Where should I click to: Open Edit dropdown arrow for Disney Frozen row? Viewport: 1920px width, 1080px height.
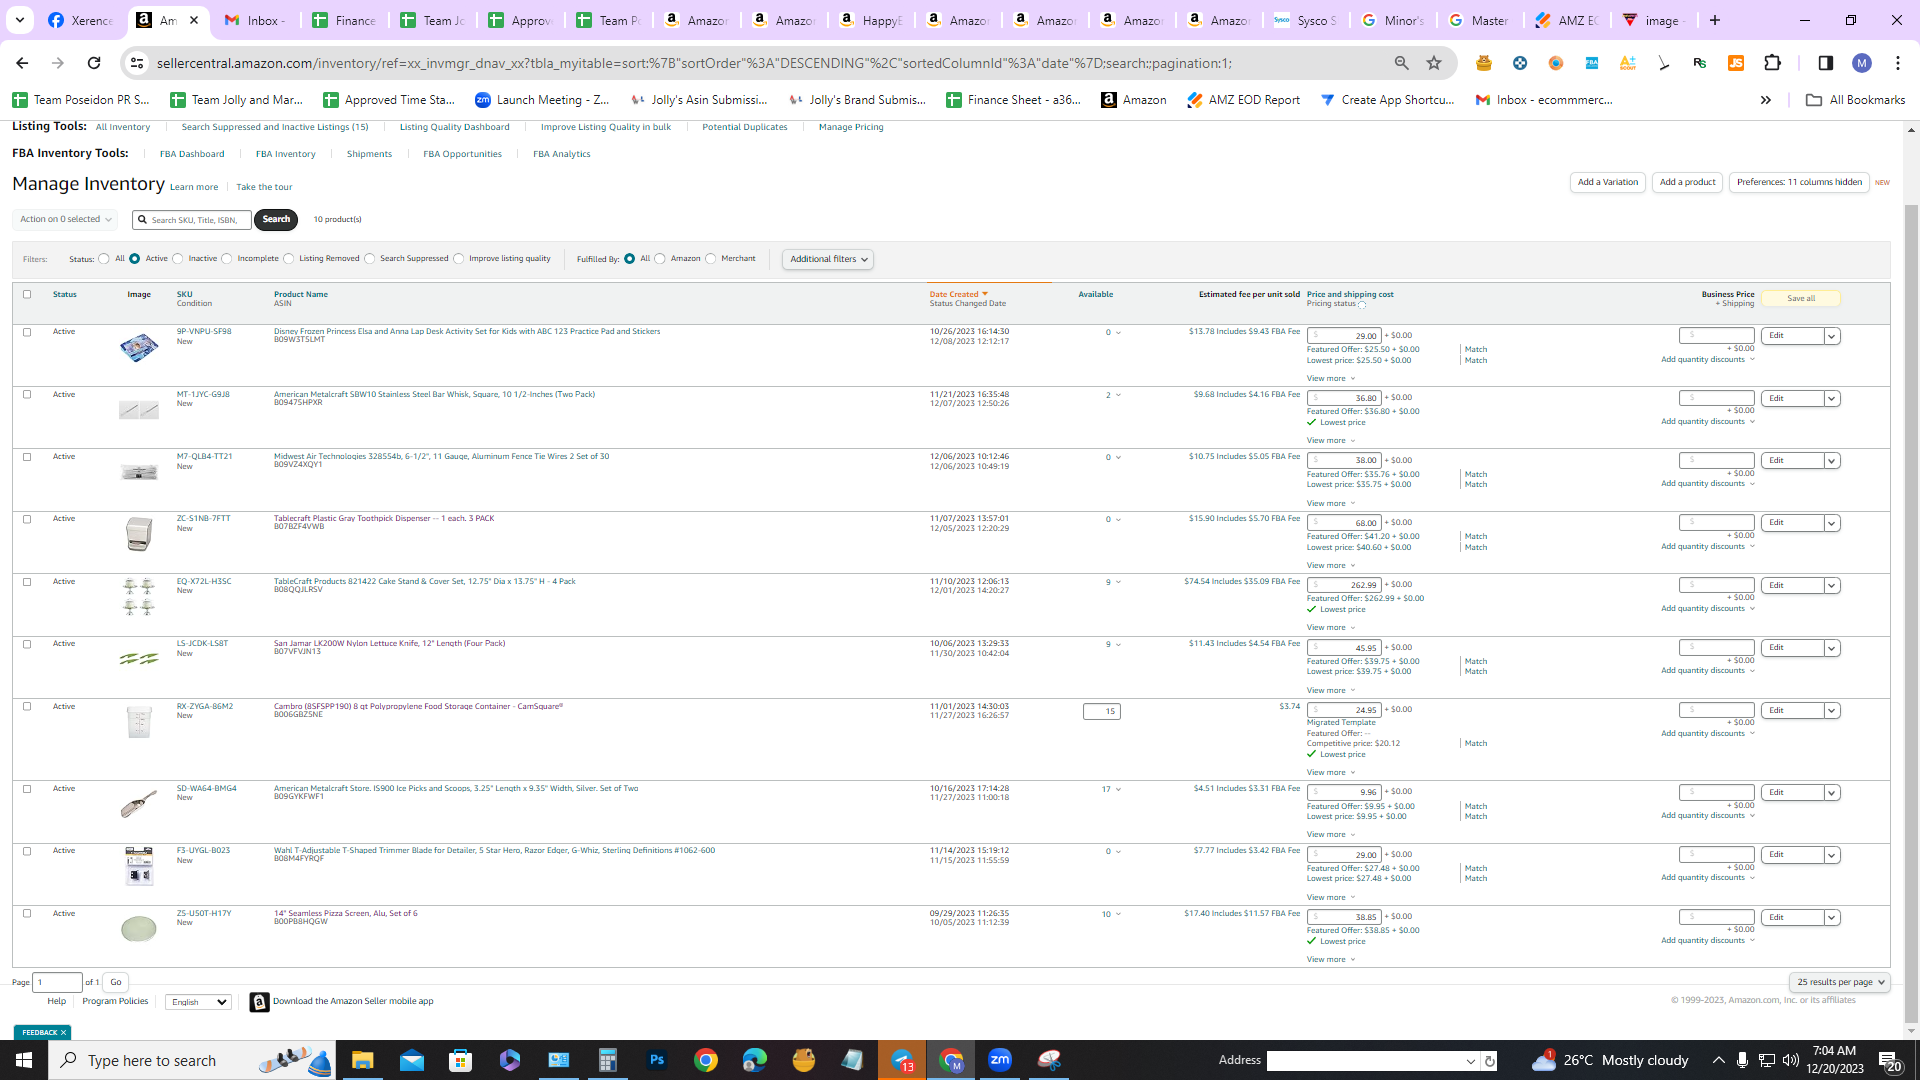(1831, 336)
